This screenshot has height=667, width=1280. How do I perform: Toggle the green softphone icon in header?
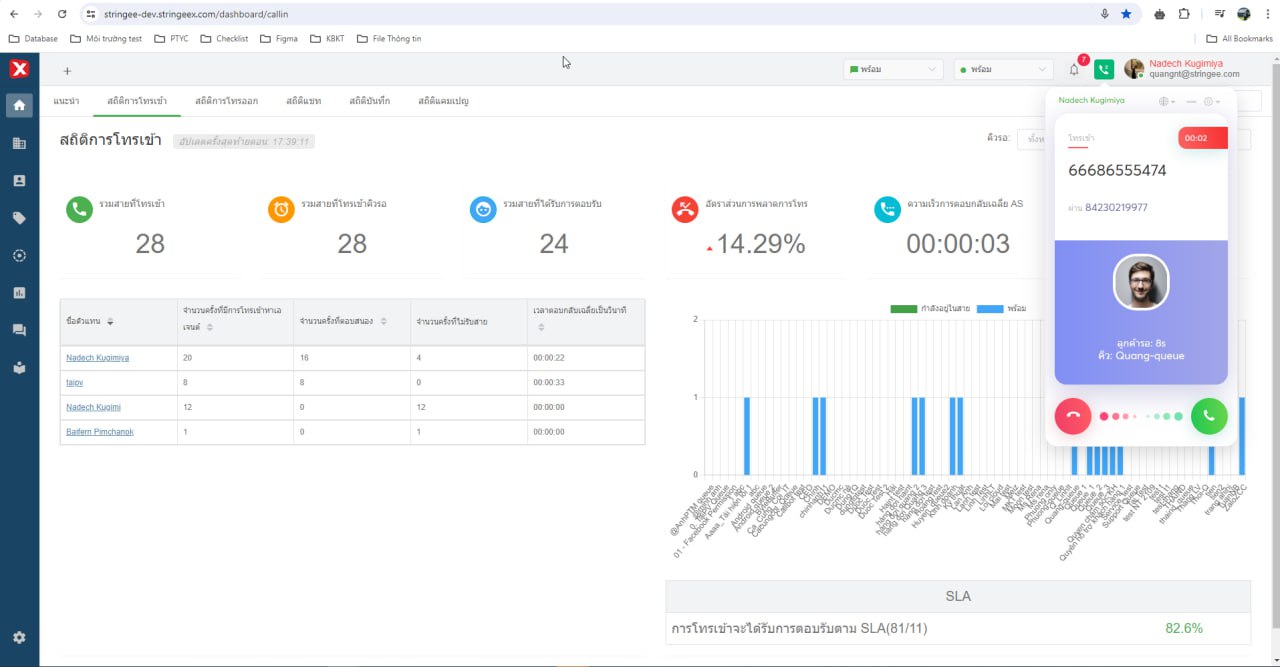tap(1103, 69)
